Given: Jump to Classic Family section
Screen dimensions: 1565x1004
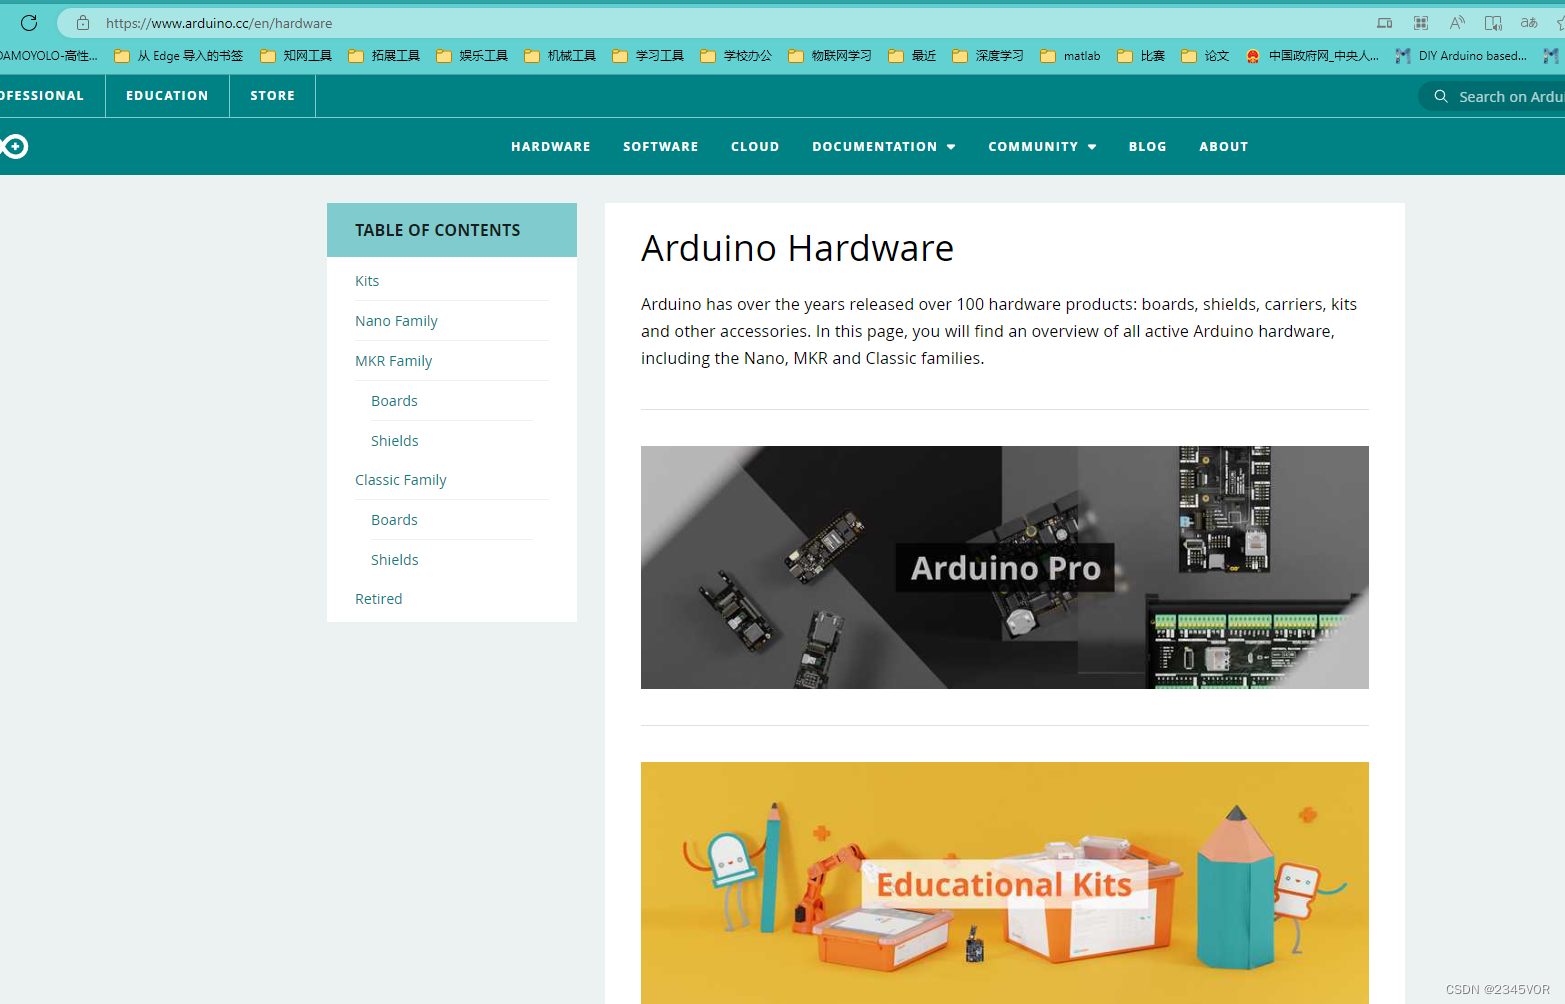Looking at the screenshot, I should coord(400,480).
